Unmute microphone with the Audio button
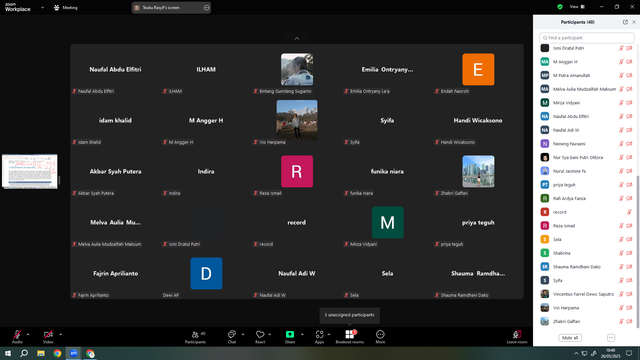 click(x=17, y=337)
